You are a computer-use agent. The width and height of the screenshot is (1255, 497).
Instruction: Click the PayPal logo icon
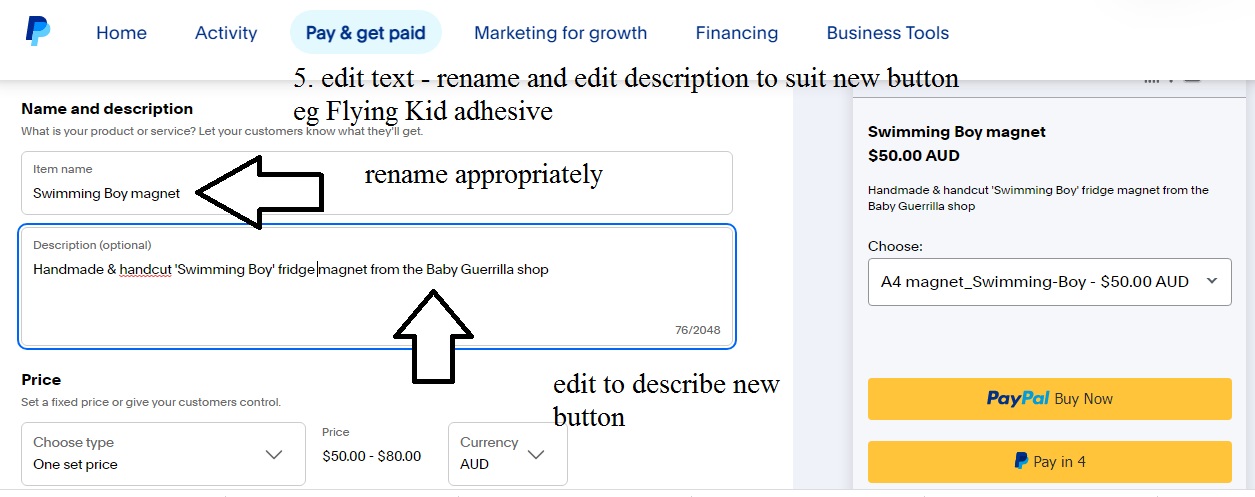tap(38, 31)
